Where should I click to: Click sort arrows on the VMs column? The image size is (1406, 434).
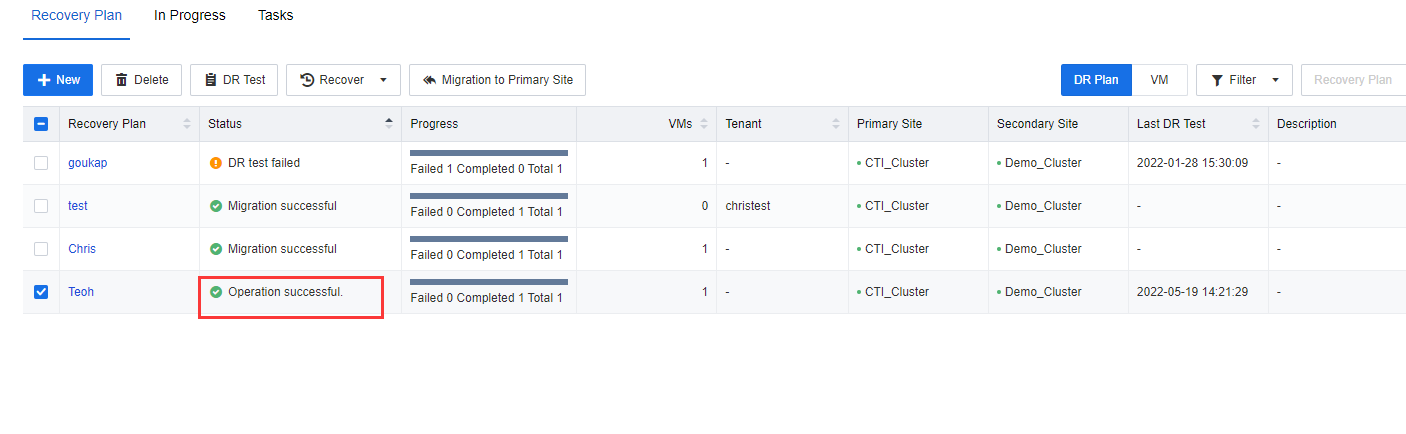[x=704, y=124]
